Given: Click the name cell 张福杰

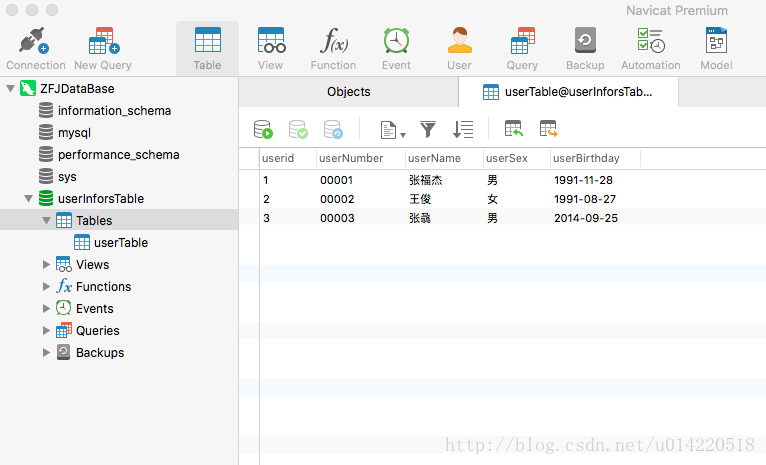Looking at the screenshot, I should 426,180.
